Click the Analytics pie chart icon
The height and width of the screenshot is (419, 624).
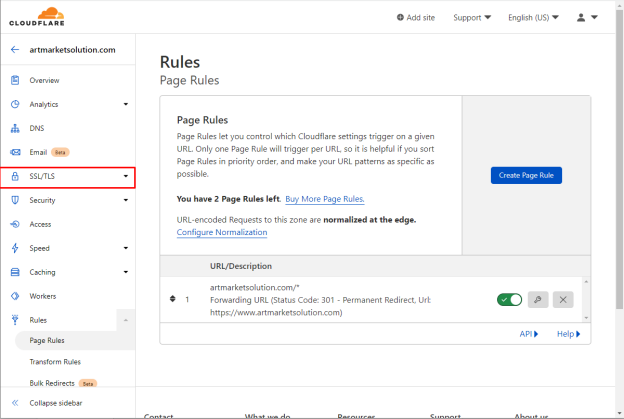coord(15,104)
